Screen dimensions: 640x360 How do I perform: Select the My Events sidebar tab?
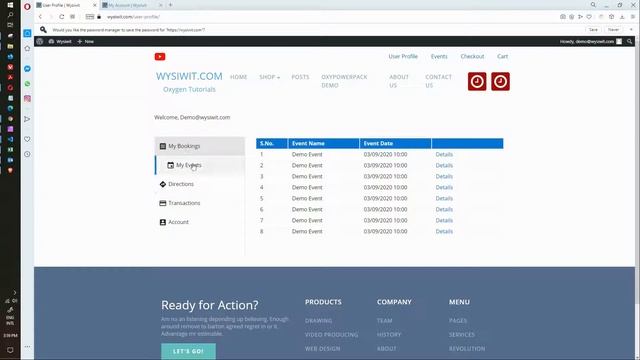coord(200,165)
